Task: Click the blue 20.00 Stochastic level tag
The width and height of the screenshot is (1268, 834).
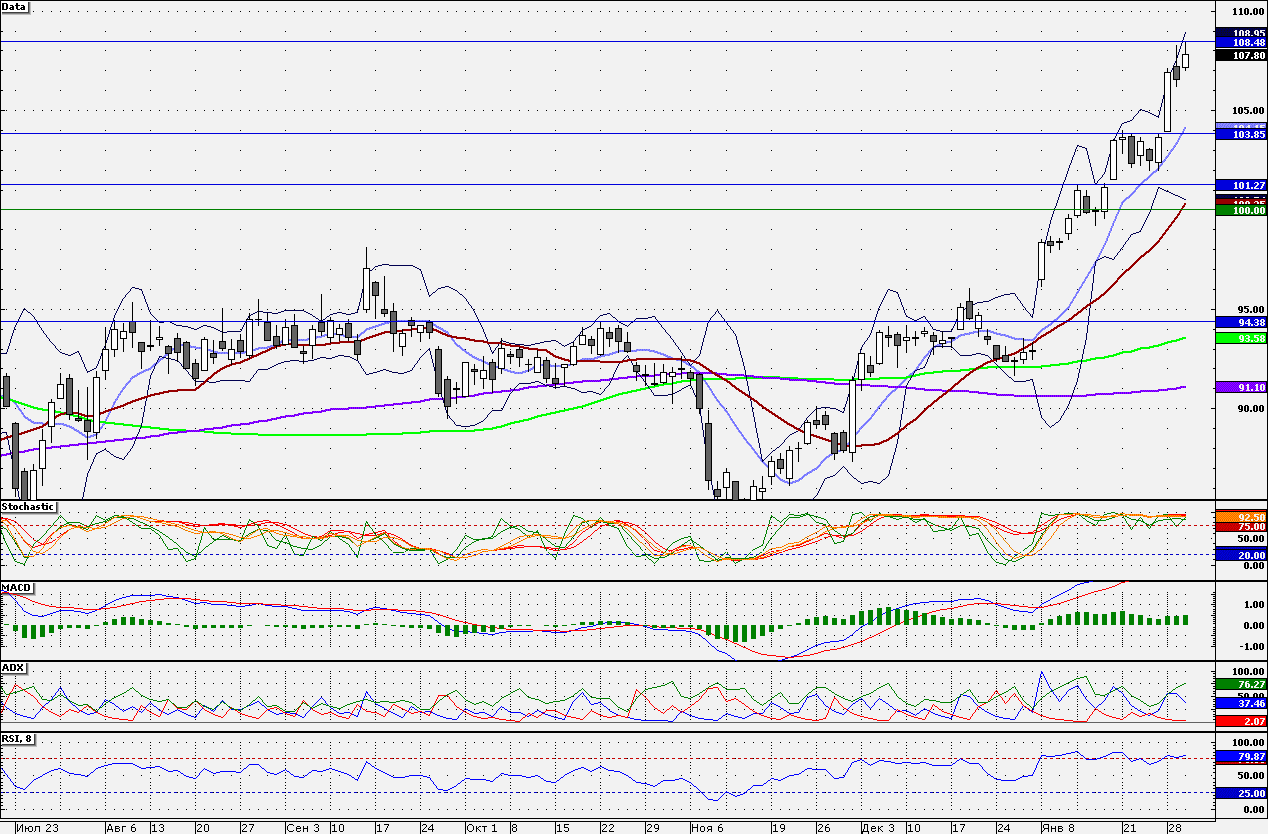Action: 1240,554
